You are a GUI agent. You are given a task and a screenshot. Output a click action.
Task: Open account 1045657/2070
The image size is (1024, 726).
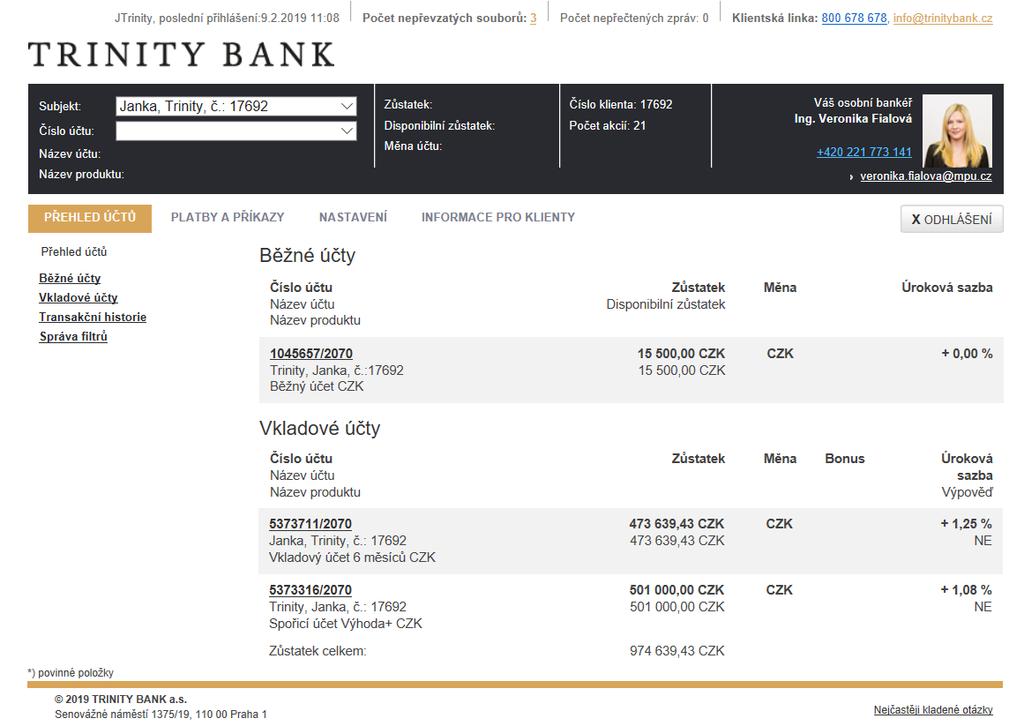311,353
